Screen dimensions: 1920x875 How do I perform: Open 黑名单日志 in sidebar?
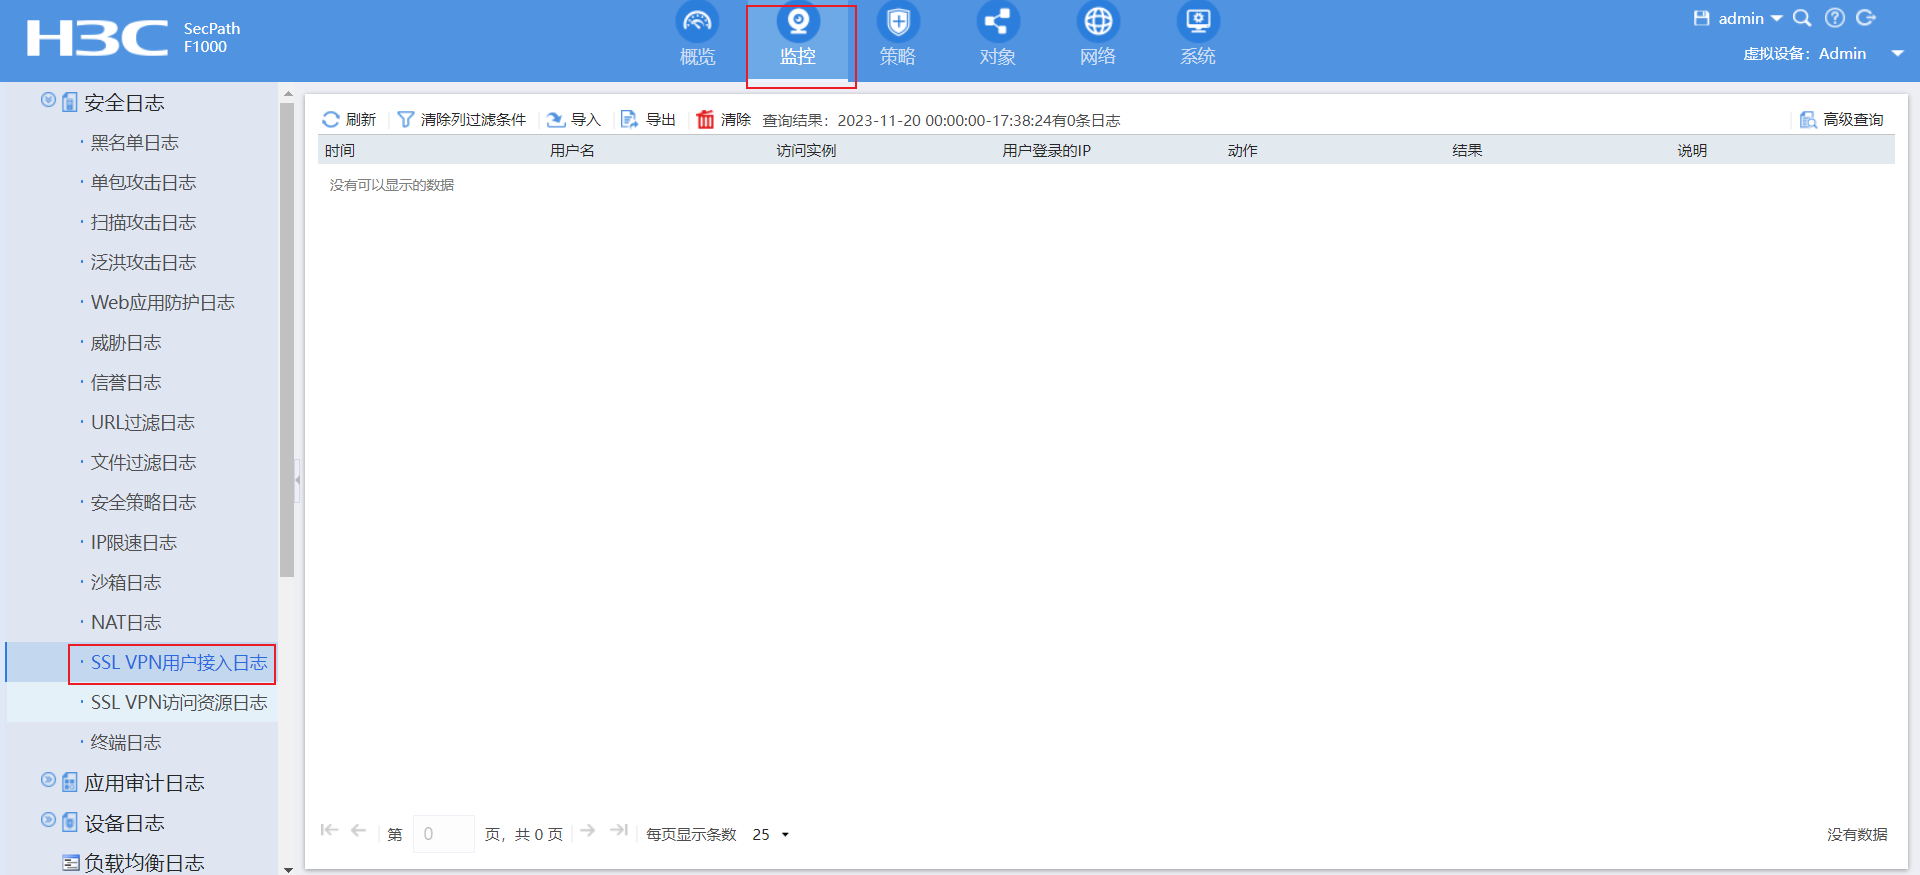[134, 143]
